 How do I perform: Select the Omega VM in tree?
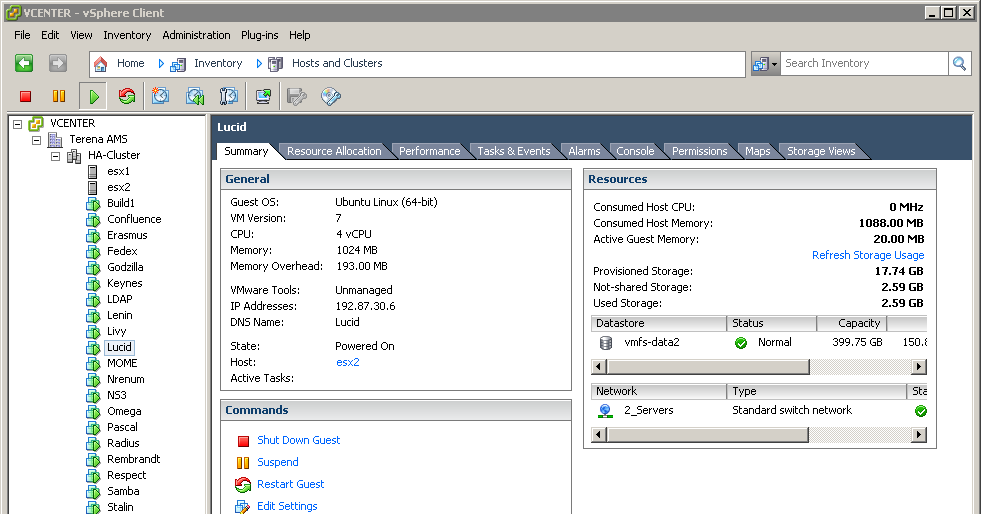(124, 411)
